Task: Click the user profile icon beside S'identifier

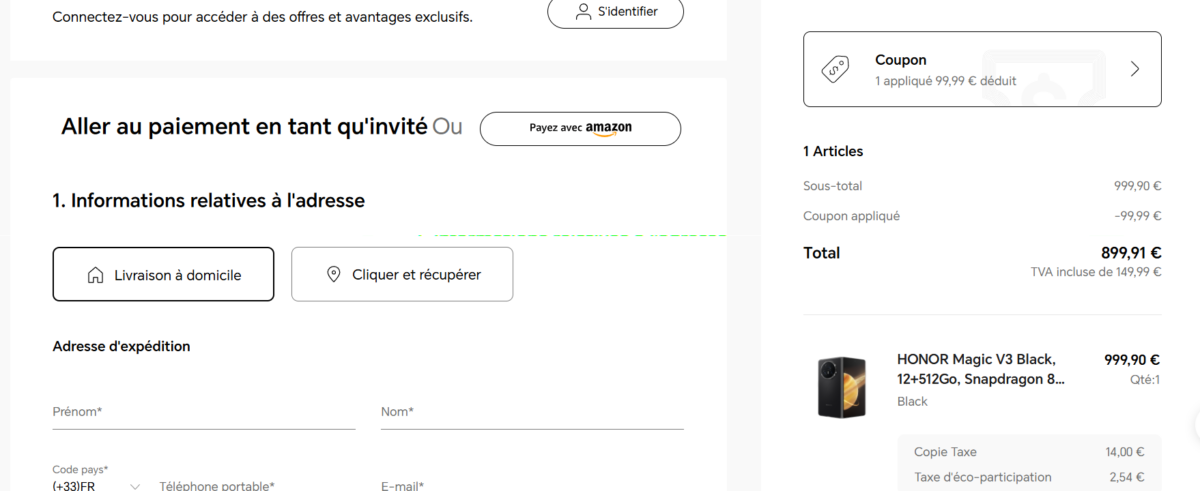Action: [x=583, y=12]
